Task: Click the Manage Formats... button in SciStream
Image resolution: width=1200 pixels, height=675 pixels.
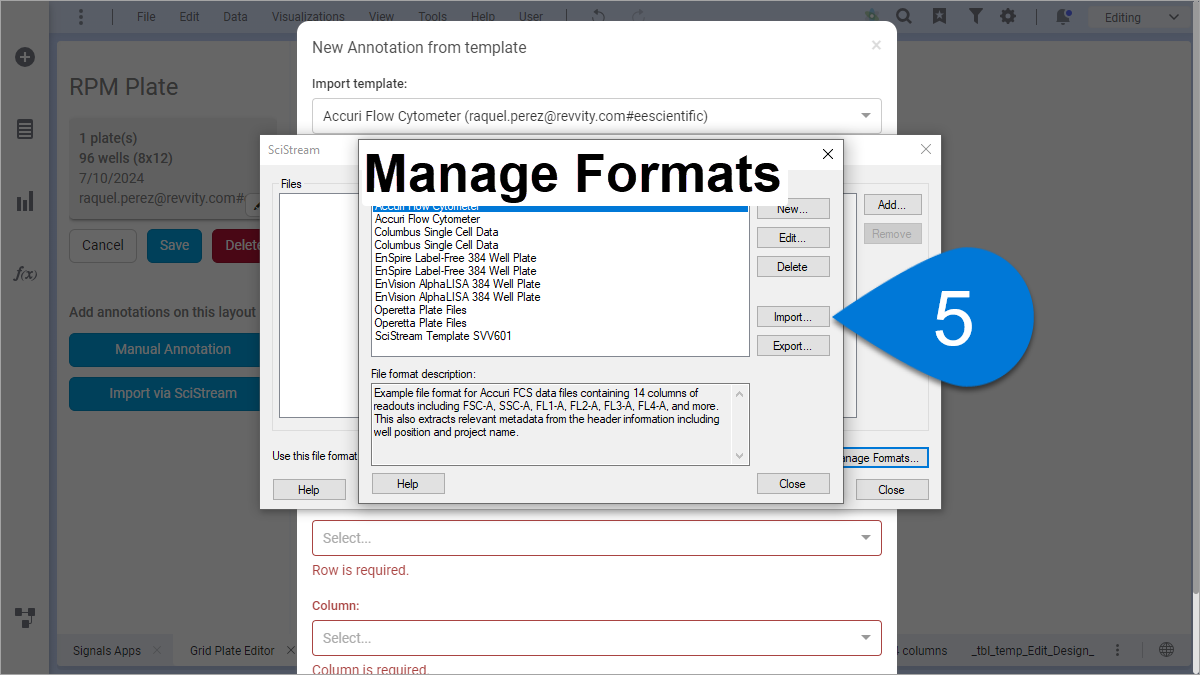Action: click(x=886, y=458)
